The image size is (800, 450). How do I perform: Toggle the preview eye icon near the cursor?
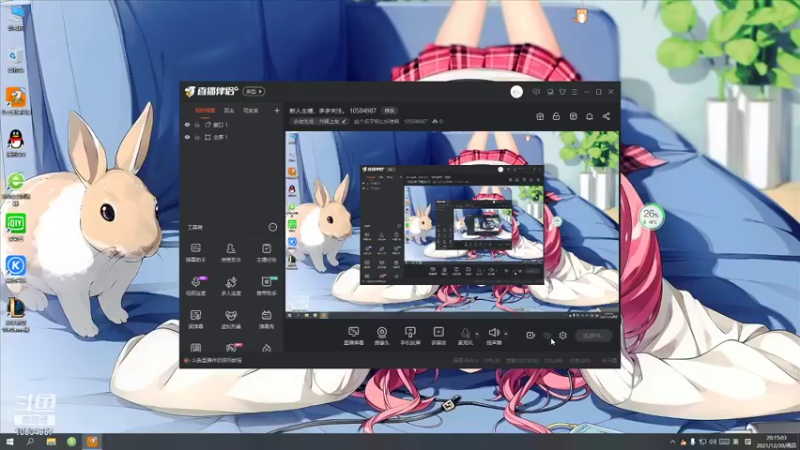coord(547,335)
